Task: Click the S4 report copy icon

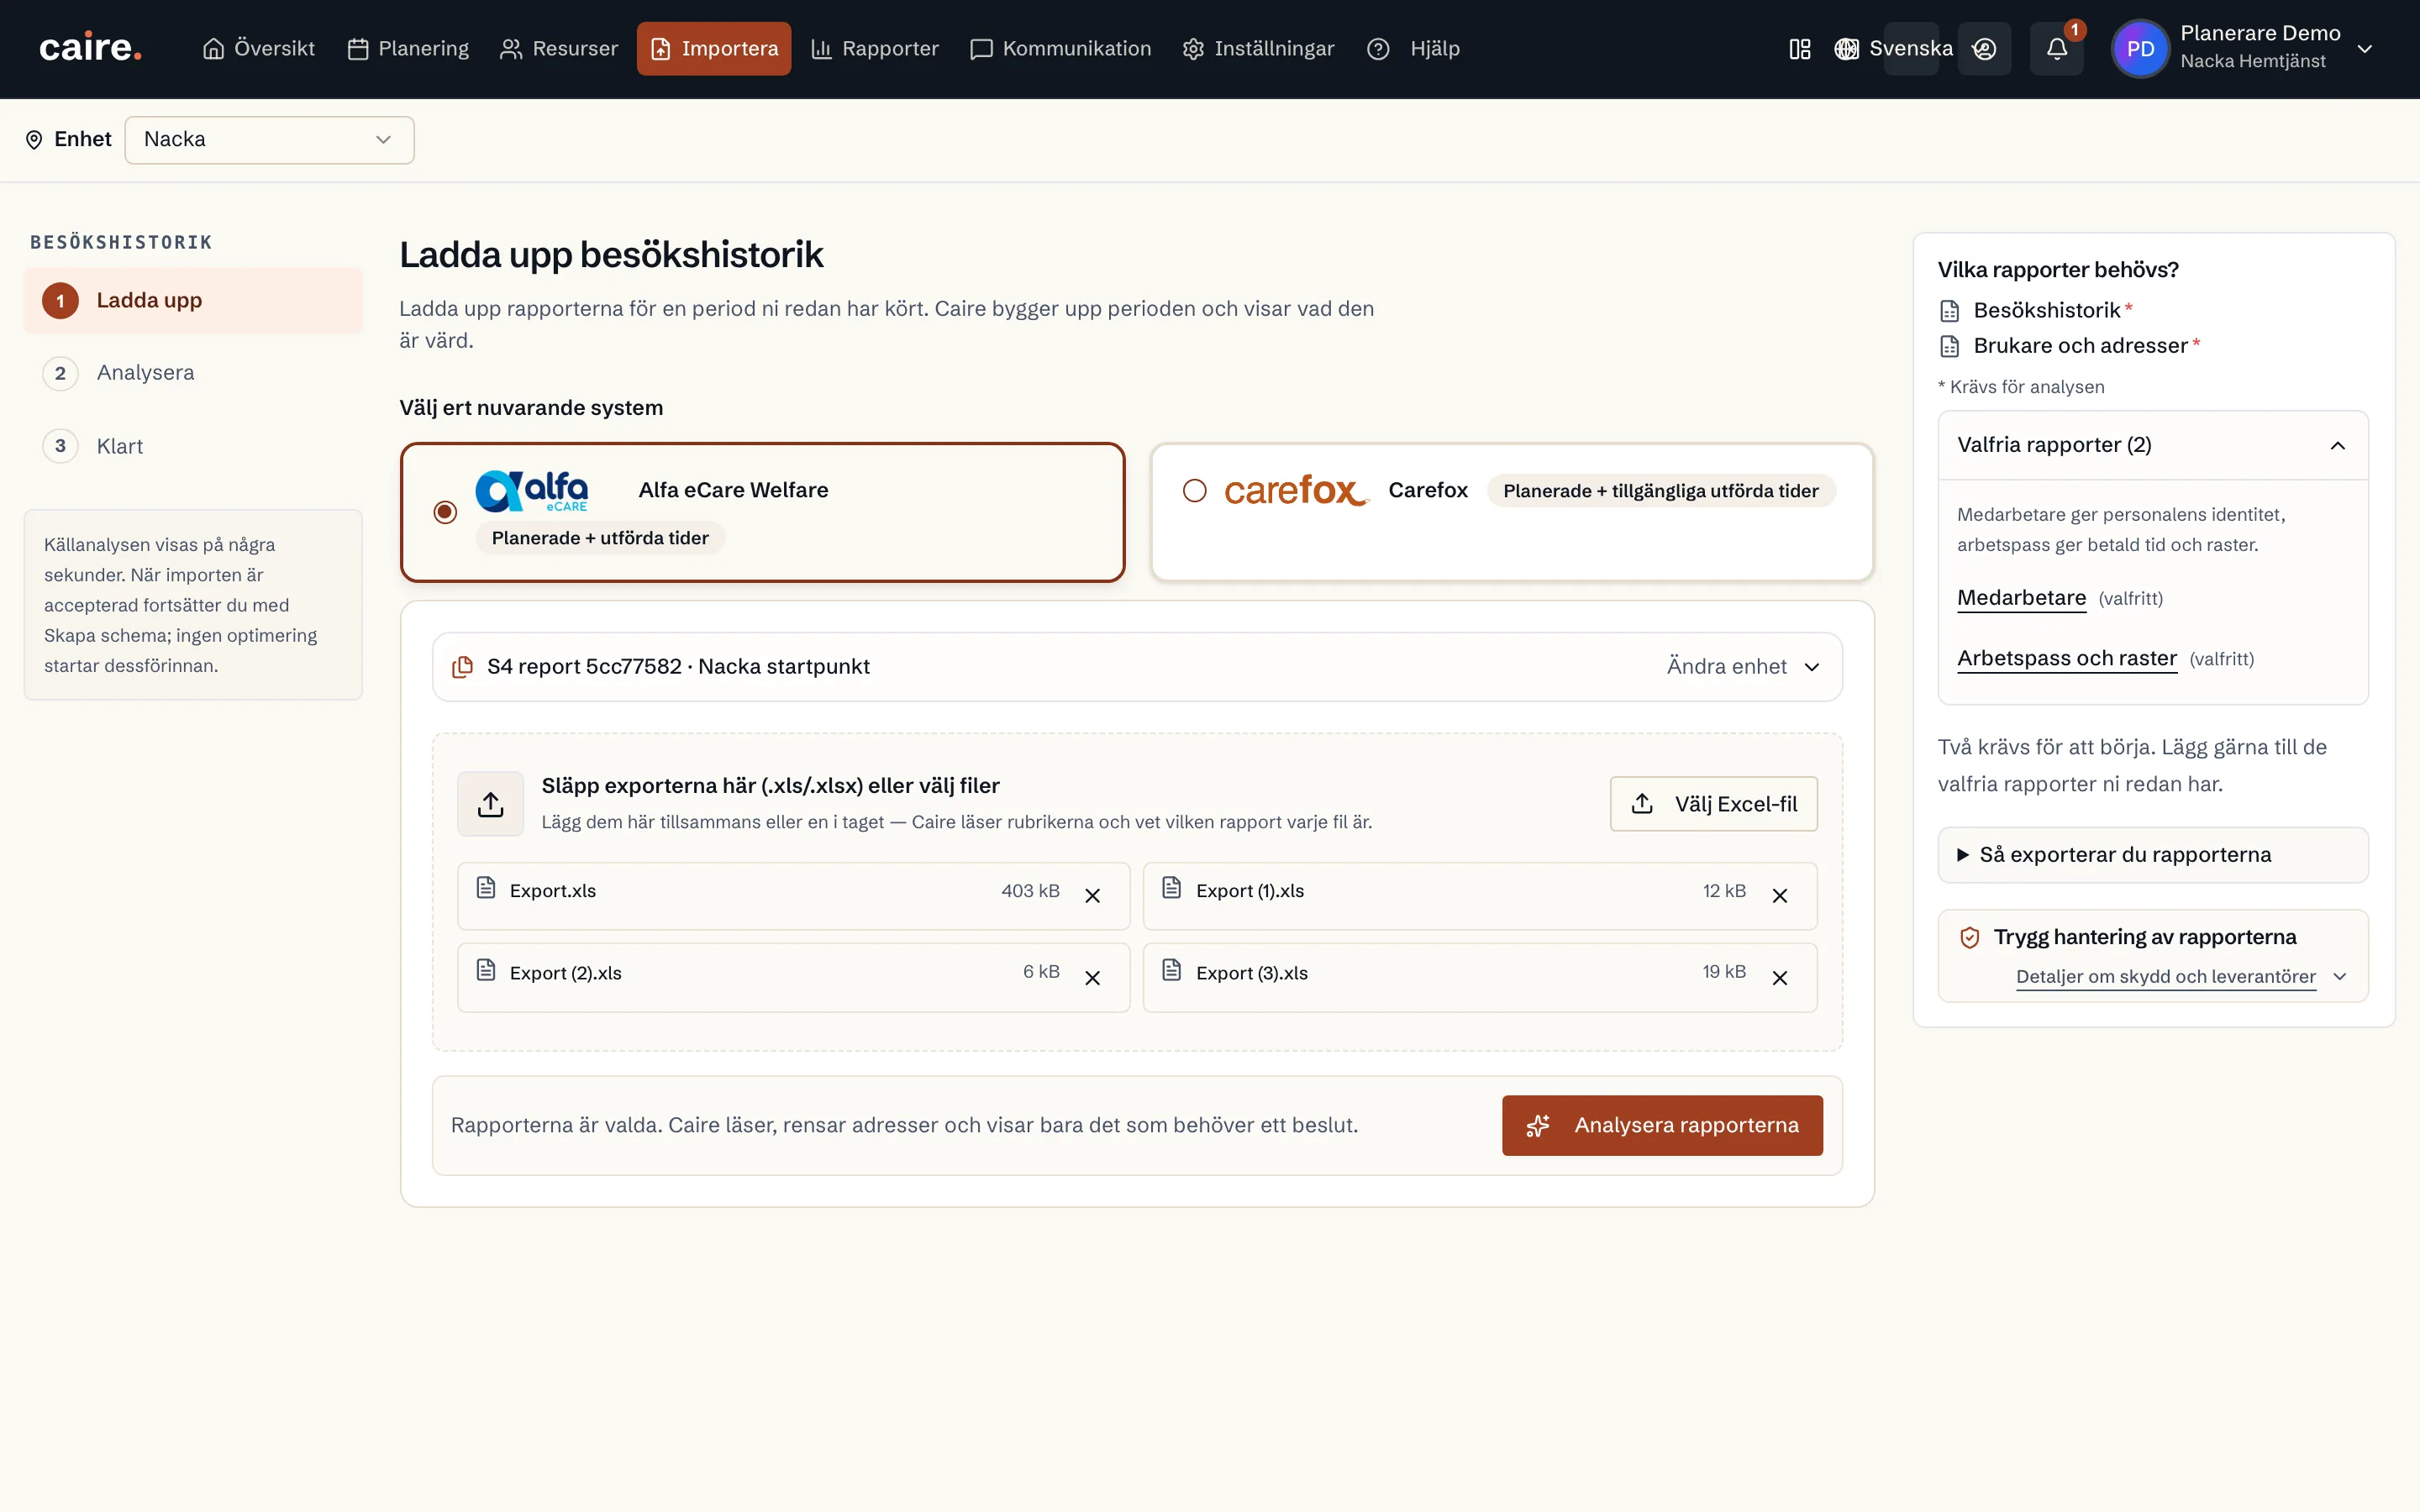Action: [462, 667]
